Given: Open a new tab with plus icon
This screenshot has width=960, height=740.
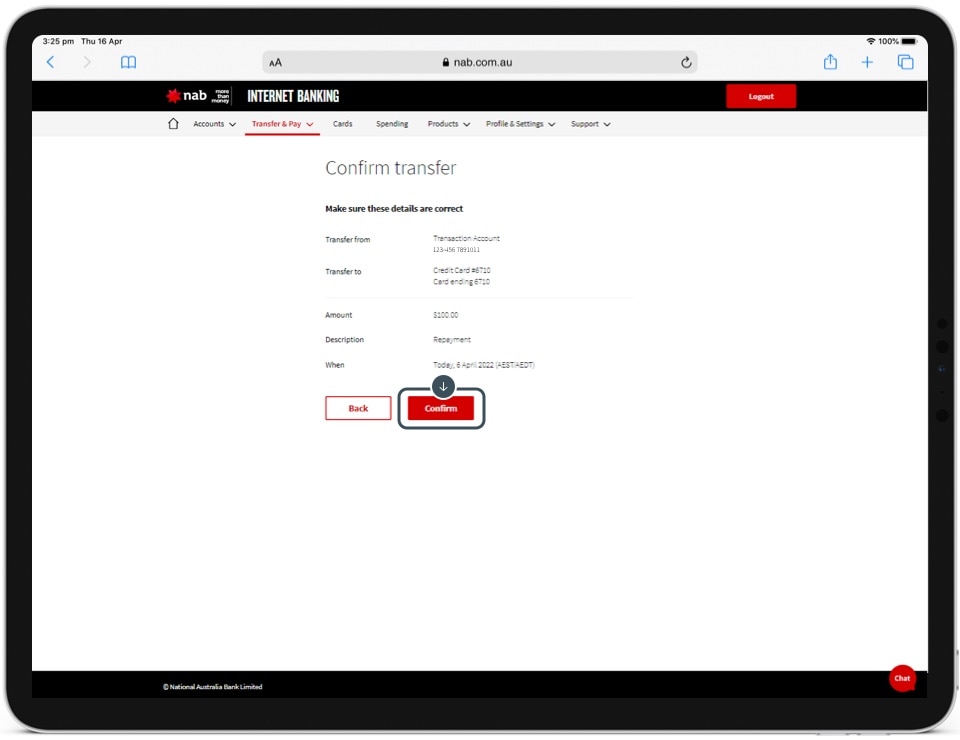Looking at the screenshot, I should (x=867, y=62).
